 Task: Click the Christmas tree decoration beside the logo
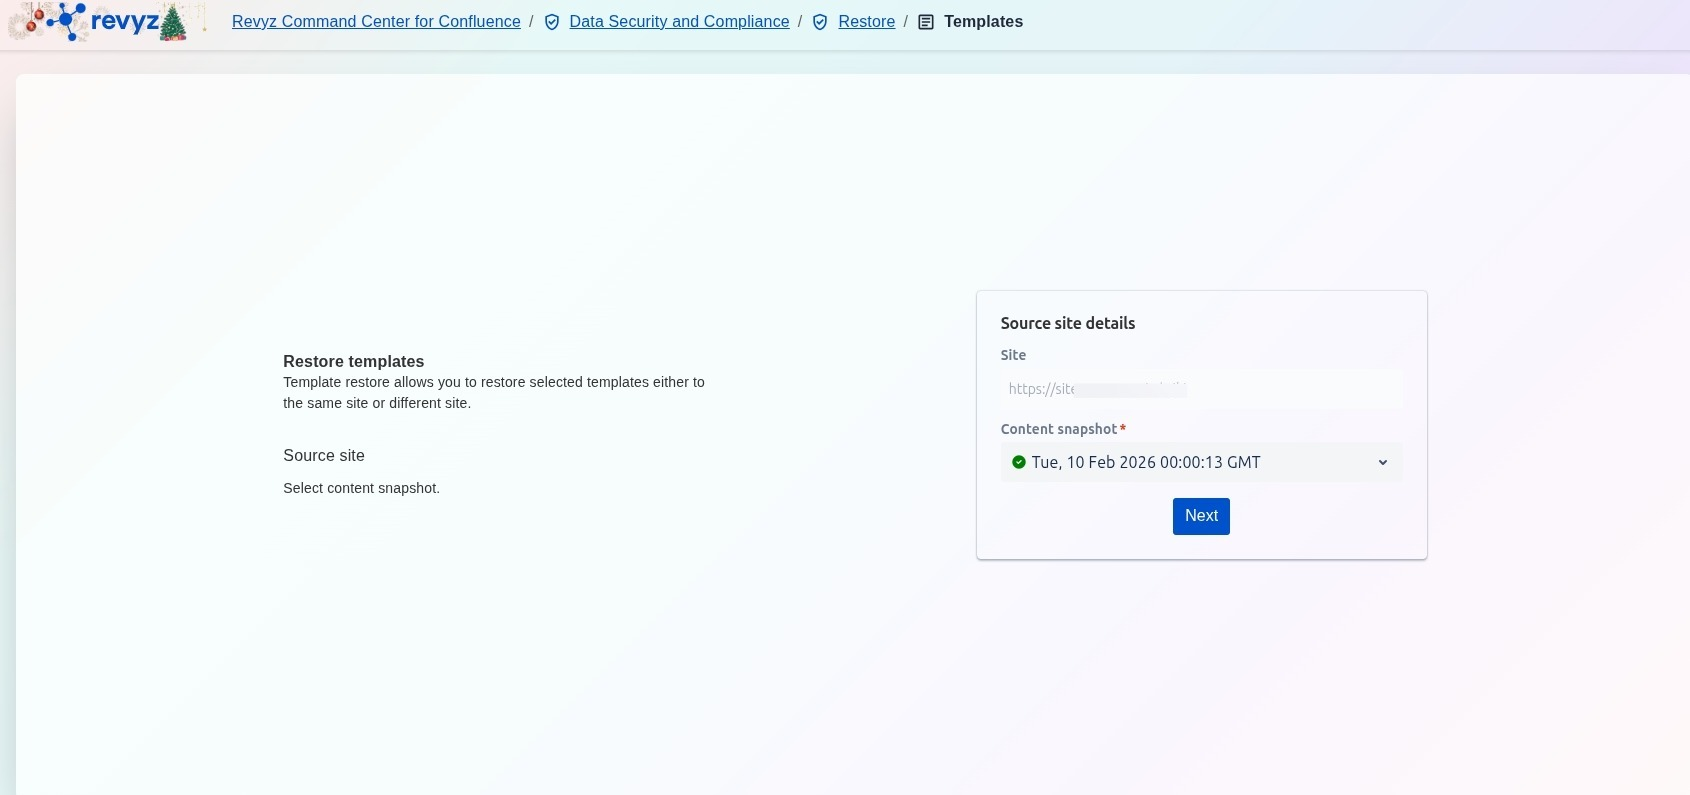(x=173, y=22)
